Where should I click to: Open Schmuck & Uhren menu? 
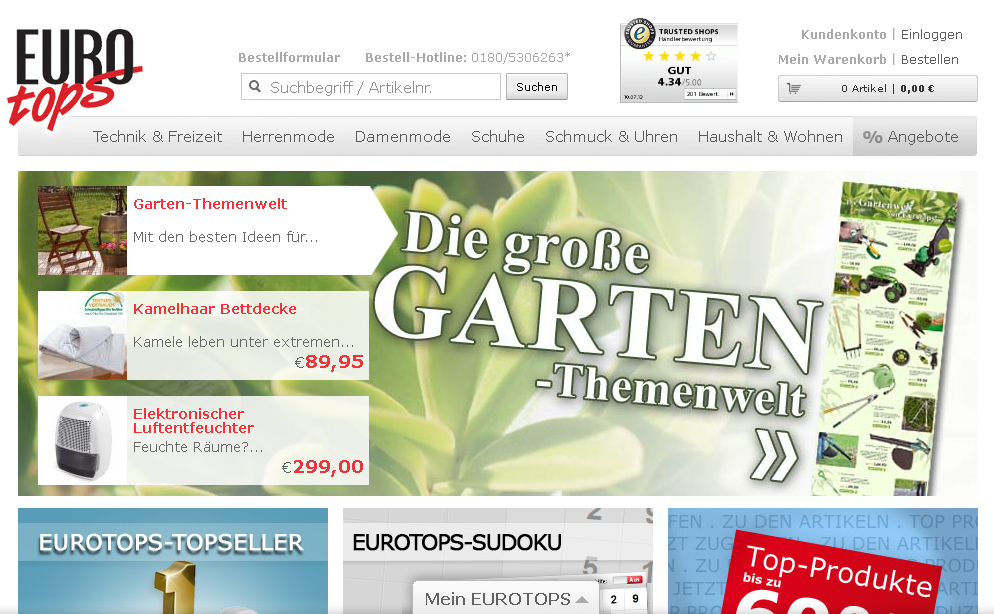point(611,137)
